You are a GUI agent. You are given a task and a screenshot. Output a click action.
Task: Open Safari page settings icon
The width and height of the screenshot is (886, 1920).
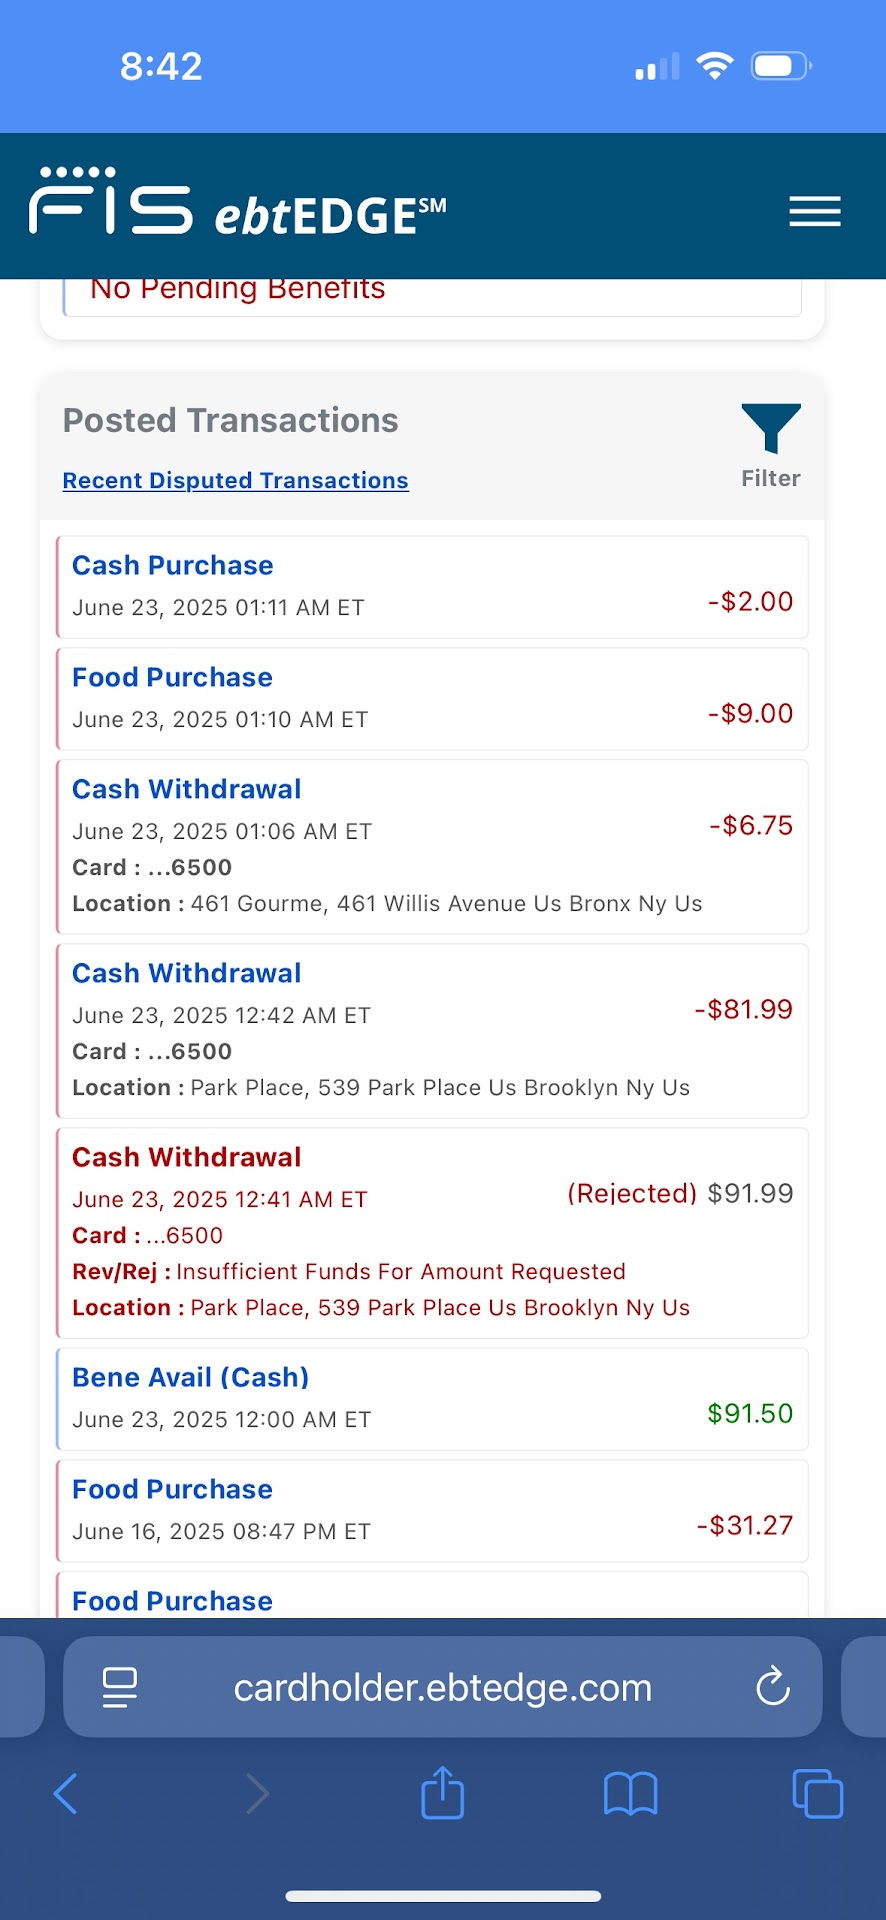120,1688
